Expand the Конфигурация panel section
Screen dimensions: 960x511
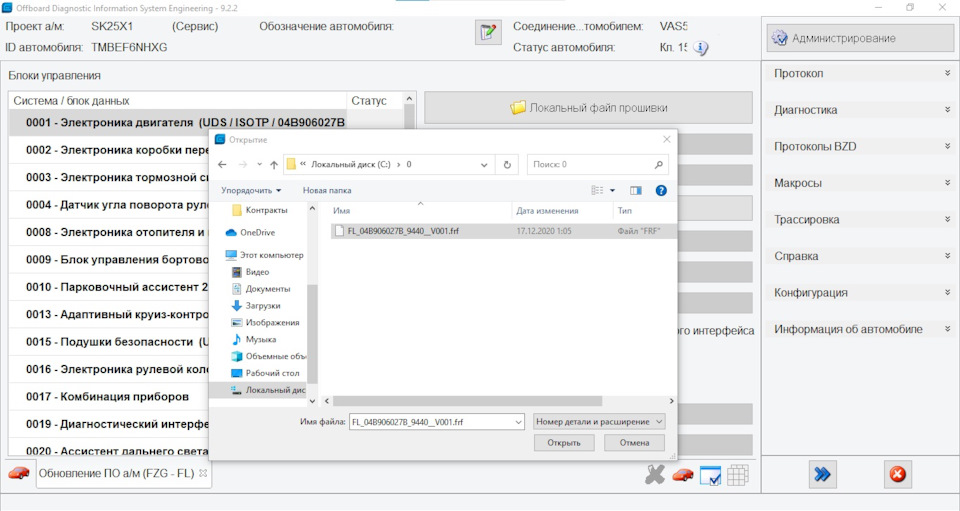860,293
